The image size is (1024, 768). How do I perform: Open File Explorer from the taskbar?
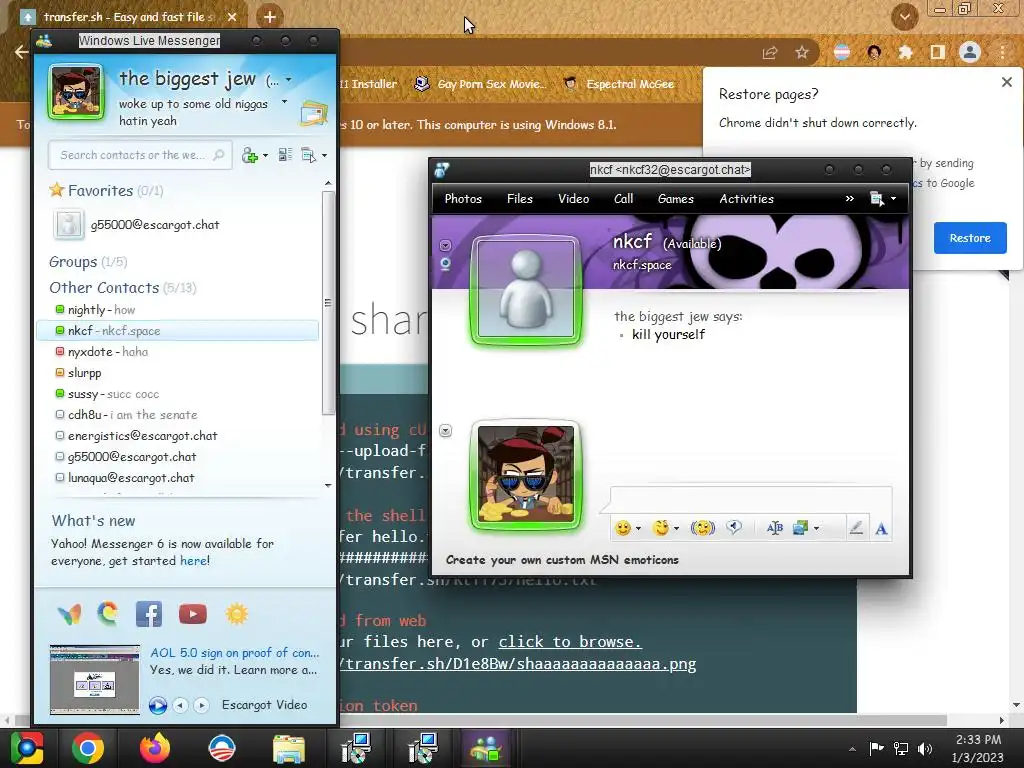coord(289,748)
